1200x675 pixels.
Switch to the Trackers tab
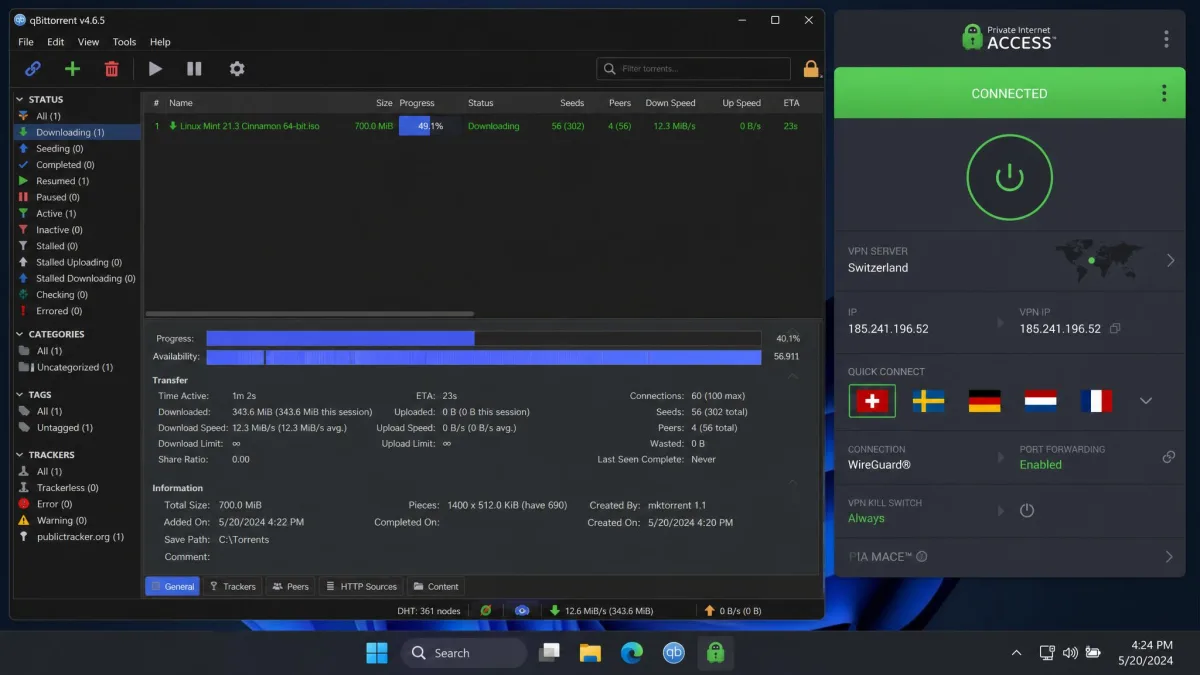coord(232,586)
